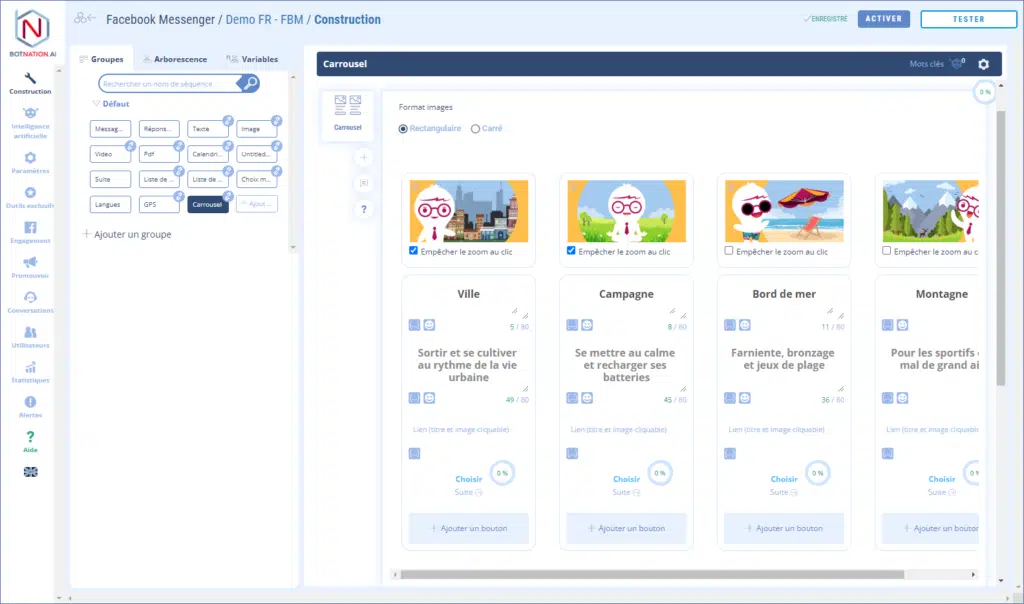Select the Rectangulaire image format
This screenshot has width=1024, height=604.
pyautogui.click(x=403, y=129)
